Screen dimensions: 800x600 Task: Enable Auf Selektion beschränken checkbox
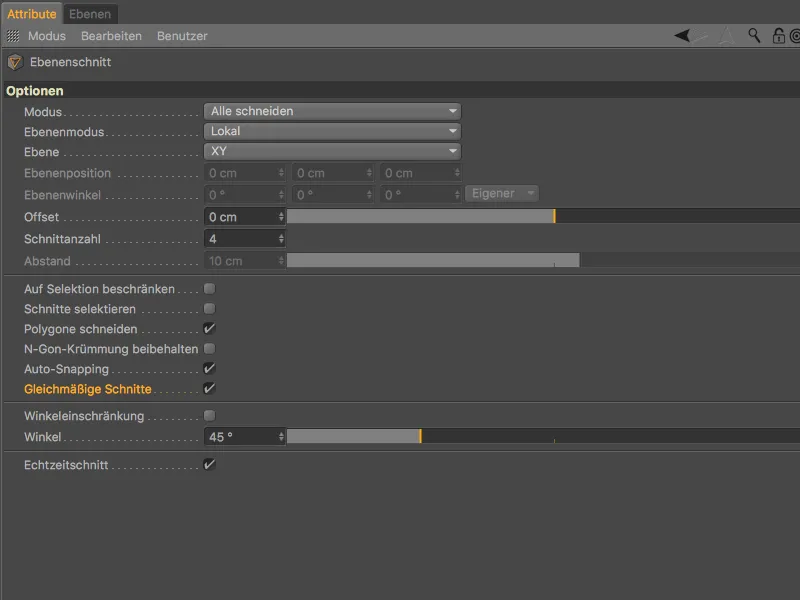point(209,289)
